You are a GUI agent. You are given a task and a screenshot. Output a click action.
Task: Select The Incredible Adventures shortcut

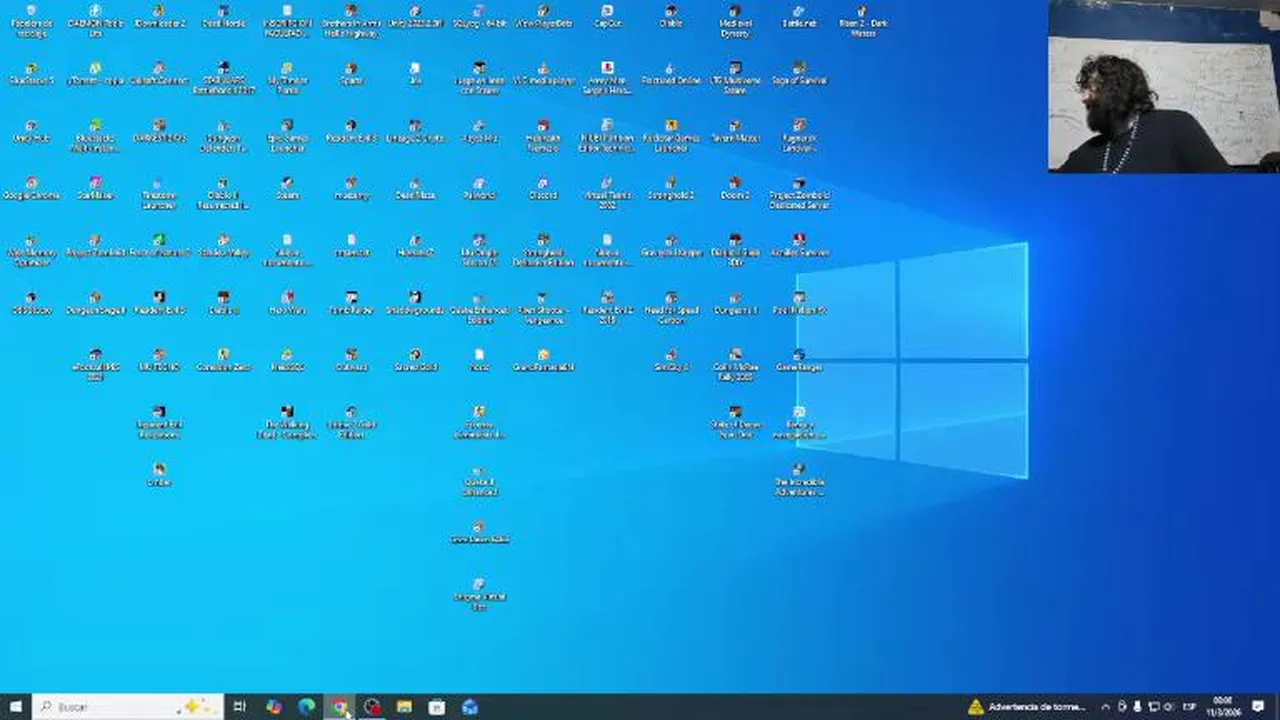799,480
